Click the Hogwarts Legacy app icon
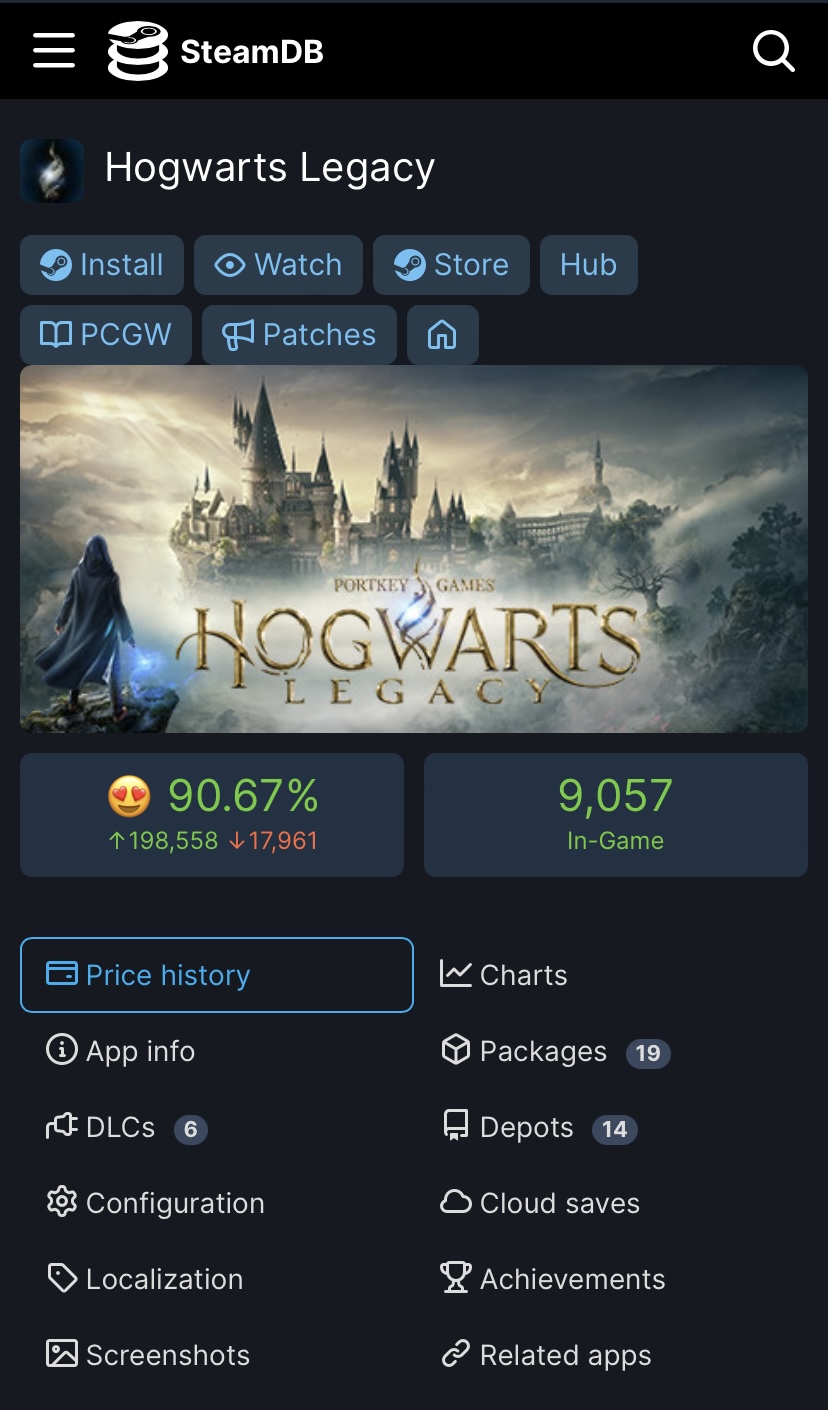The height and width of the screenshot is (1410, 828). (52, 171)
